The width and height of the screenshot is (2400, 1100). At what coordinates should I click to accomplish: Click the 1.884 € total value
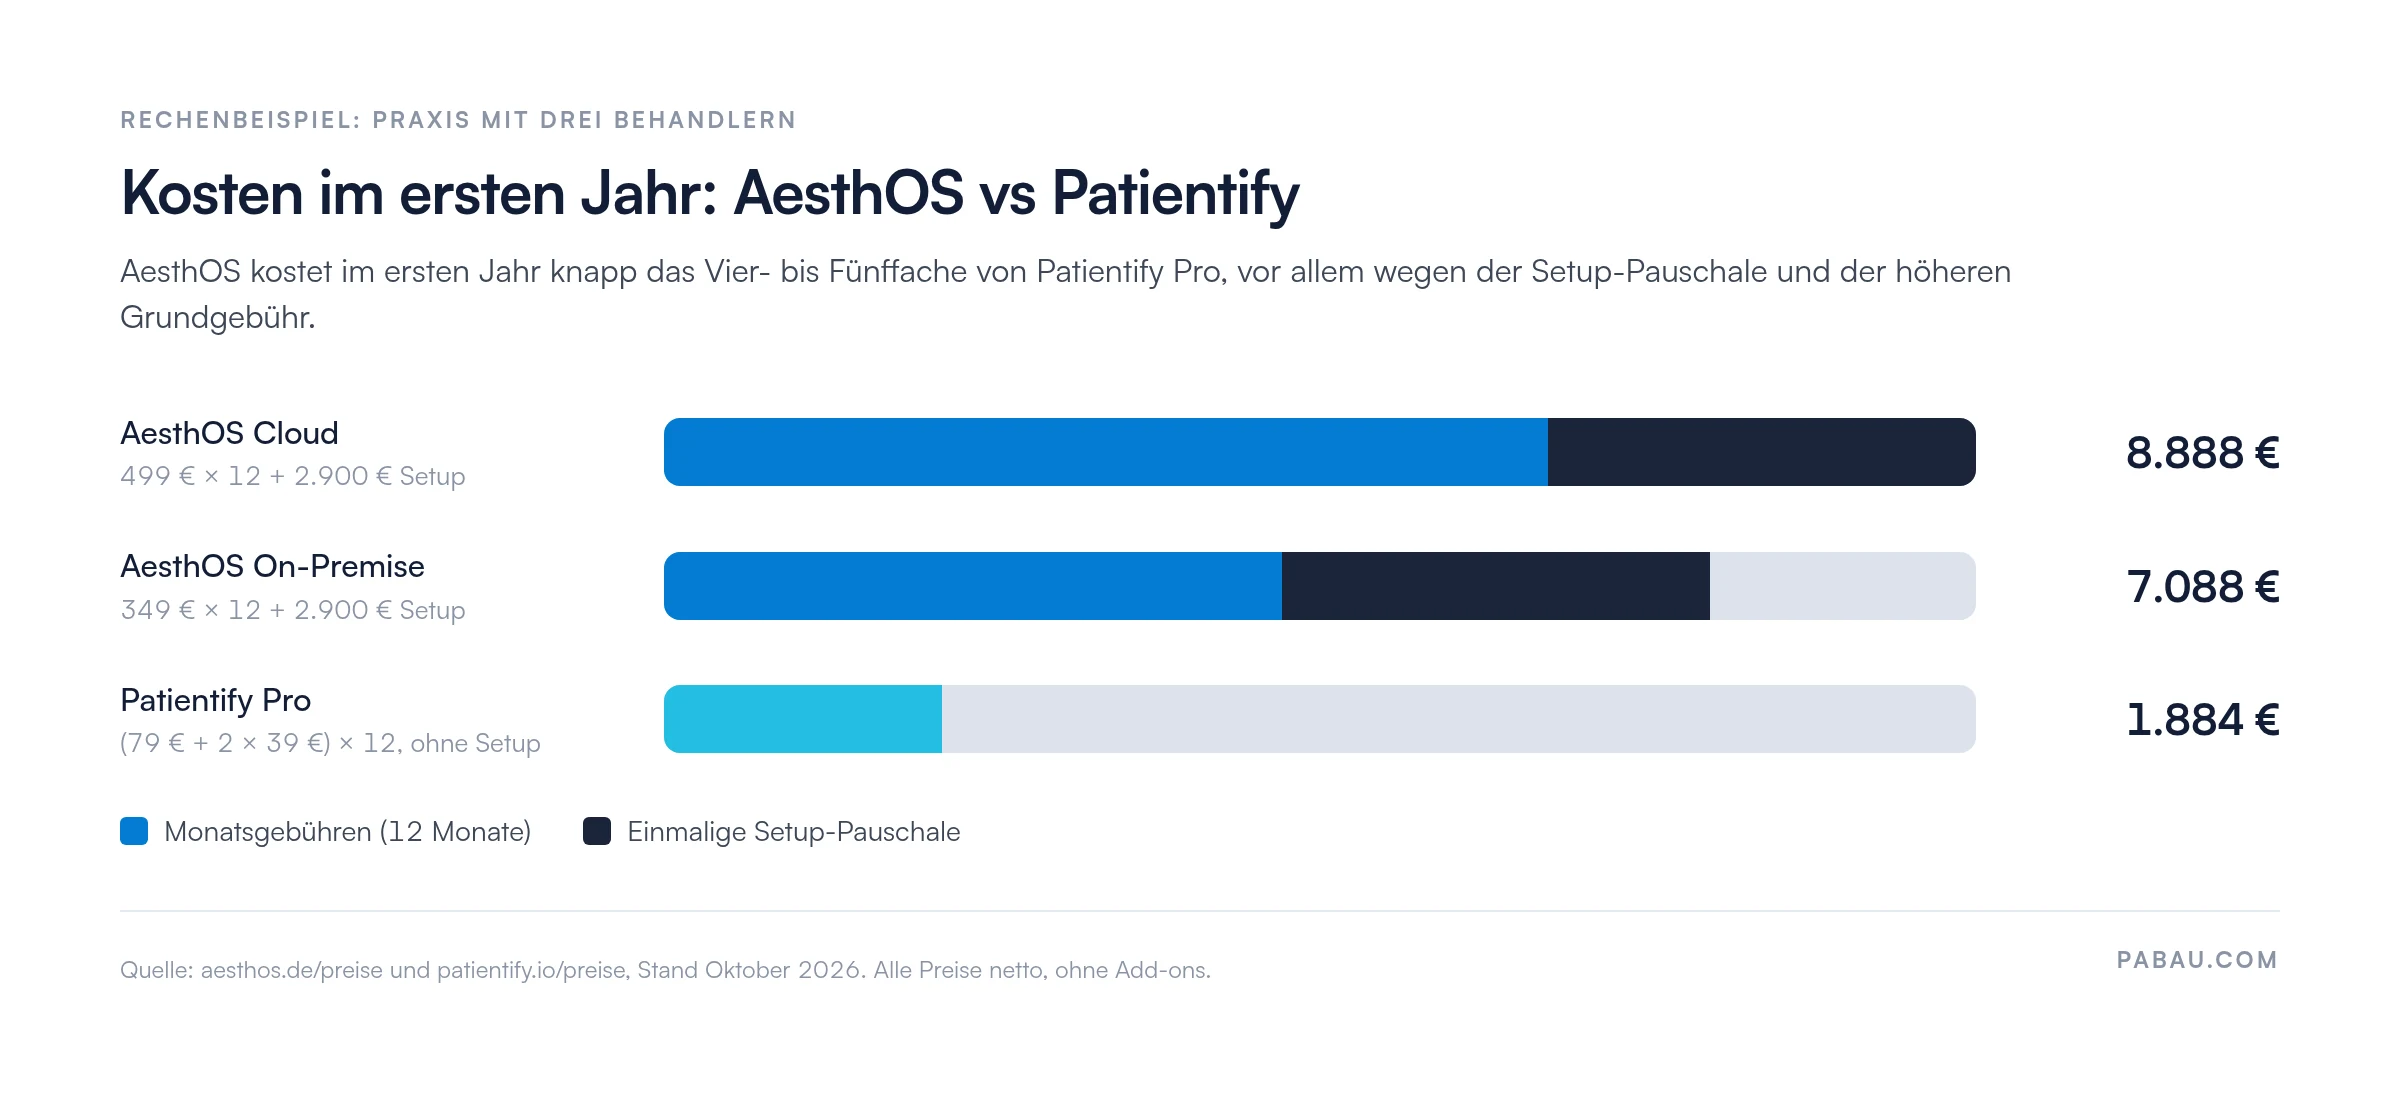pyautogui.click(x=2203, y=720)
